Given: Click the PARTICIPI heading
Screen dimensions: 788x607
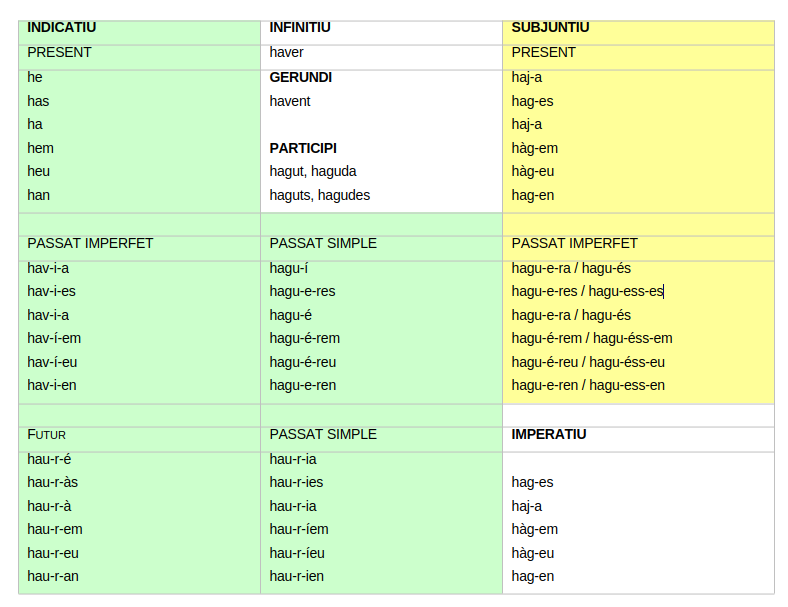Looking at the screenshot, I should (x=303, y=148).
